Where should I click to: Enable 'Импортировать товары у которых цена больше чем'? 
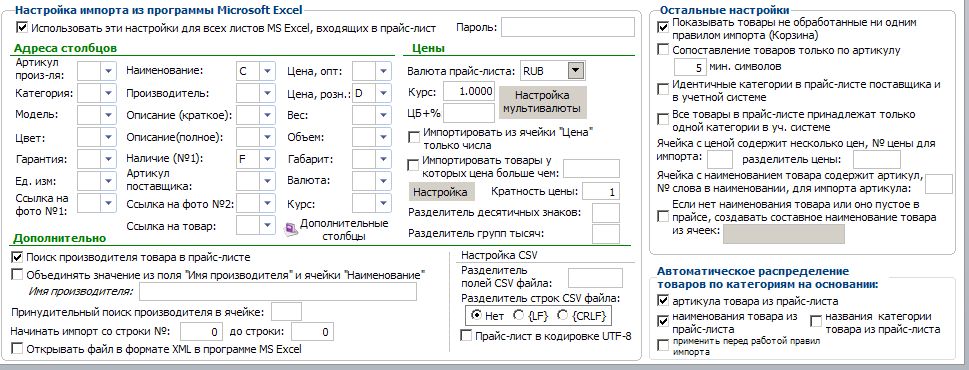pyautogui.click(x=413, y=165)
